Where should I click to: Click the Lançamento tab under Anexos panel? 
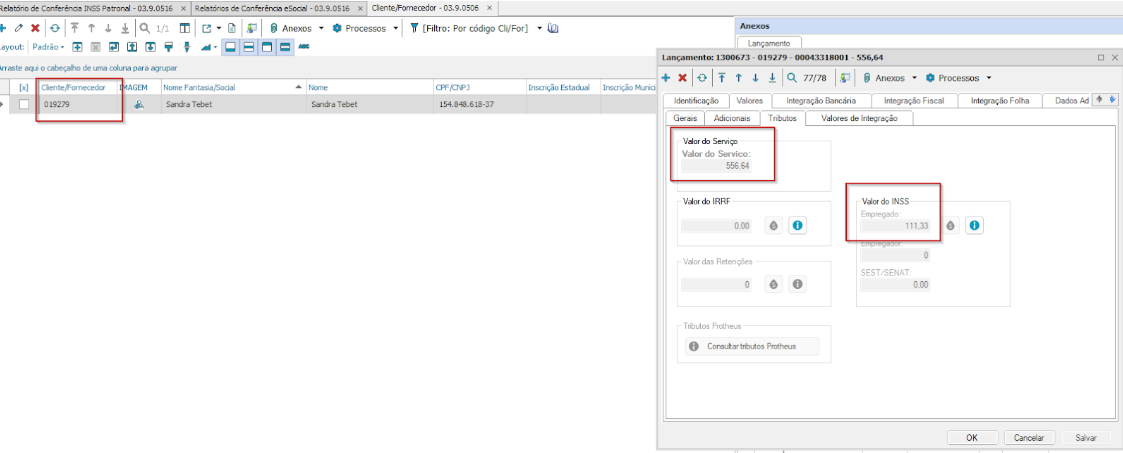(768, 44)
